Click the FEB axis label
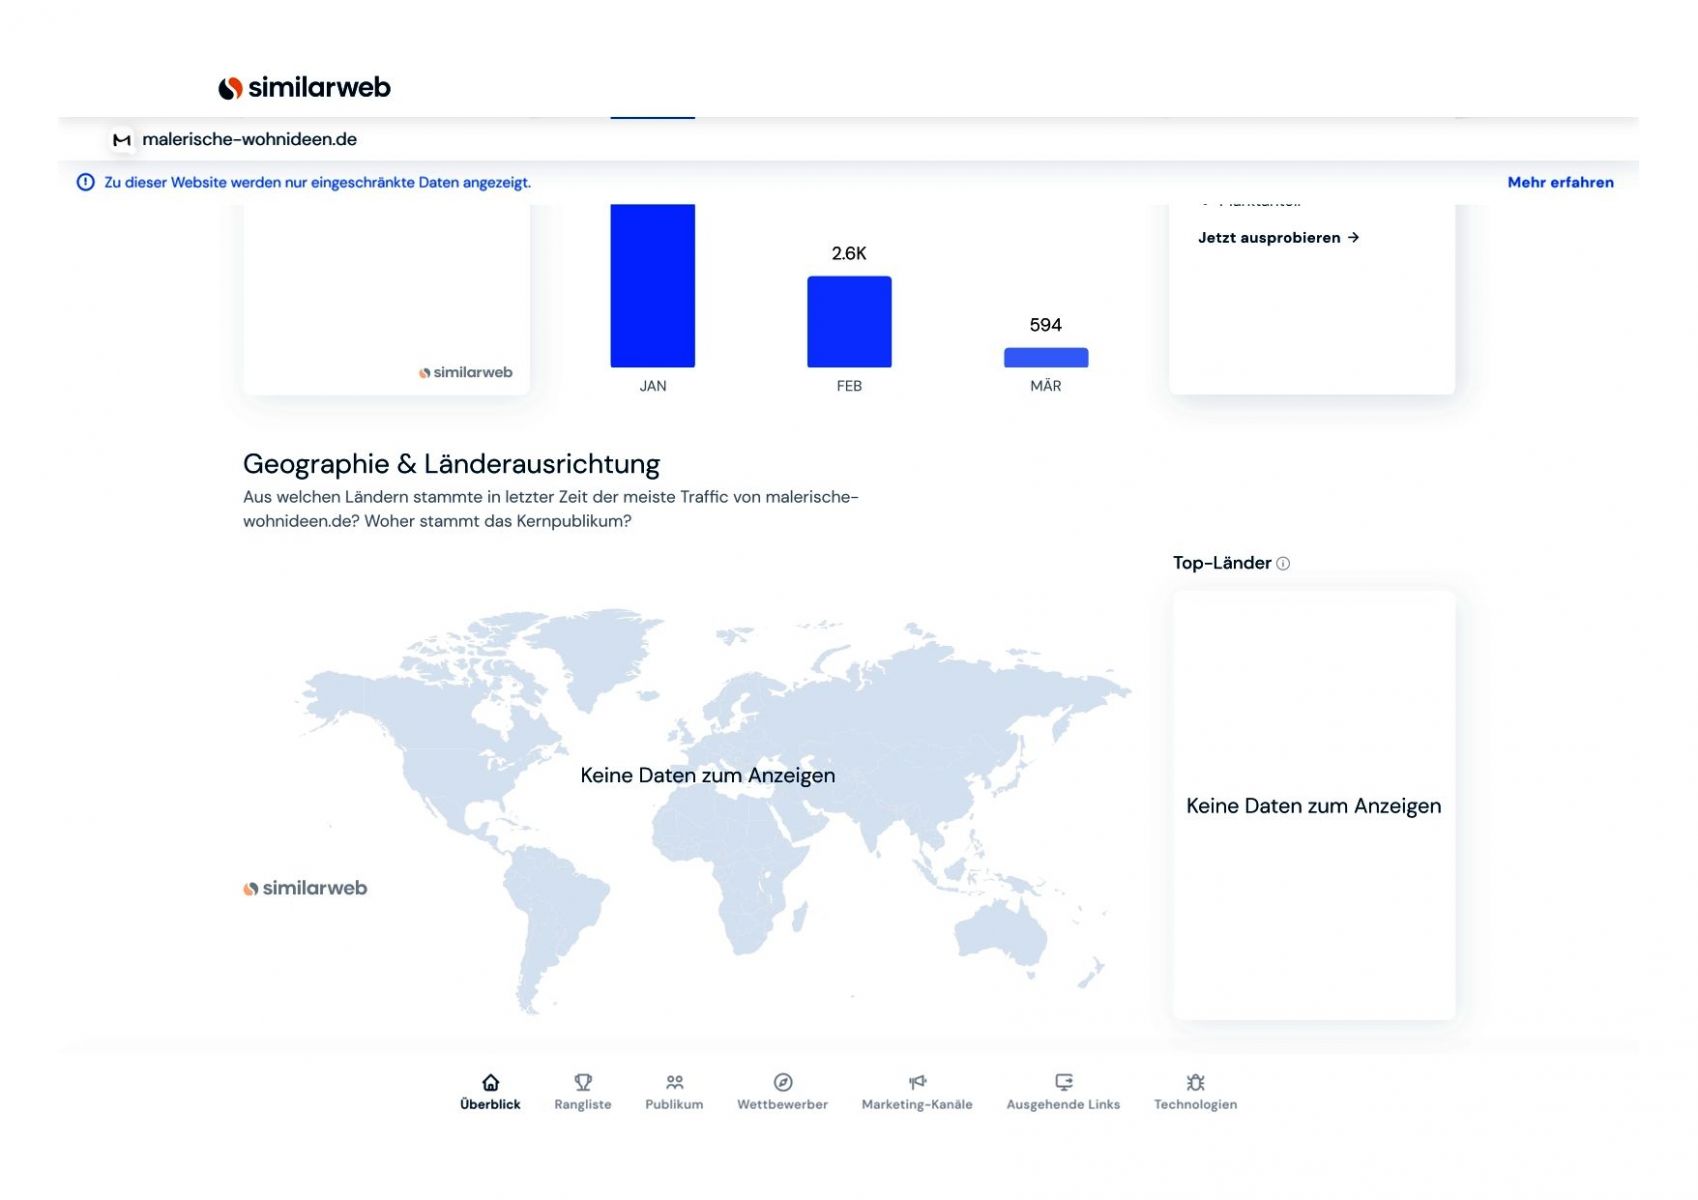The width and height of the screenshot is (1698, 1200). [x=849, y=386]
